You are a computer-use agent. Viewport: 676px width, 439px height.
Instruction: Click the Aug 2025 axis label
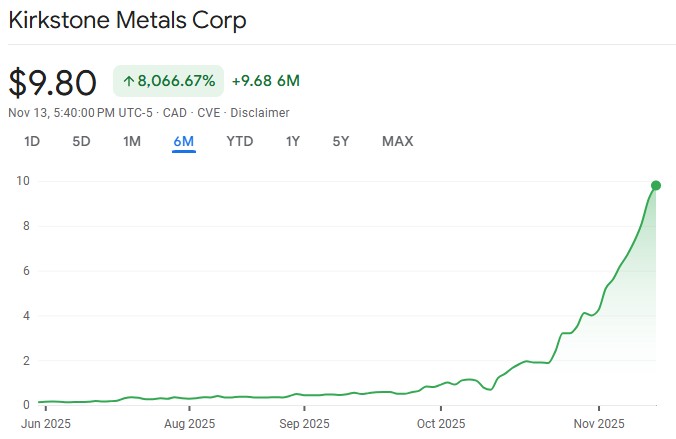click(188, 424)
